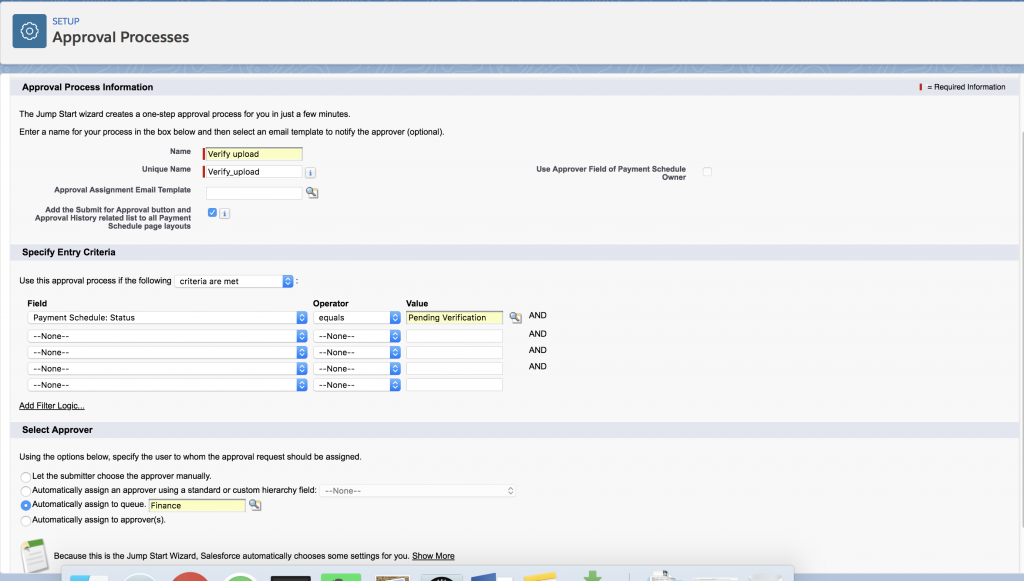Click the info icon beside Unique Name
This screenshot has height=581, width=1024.
pos(310,172)
